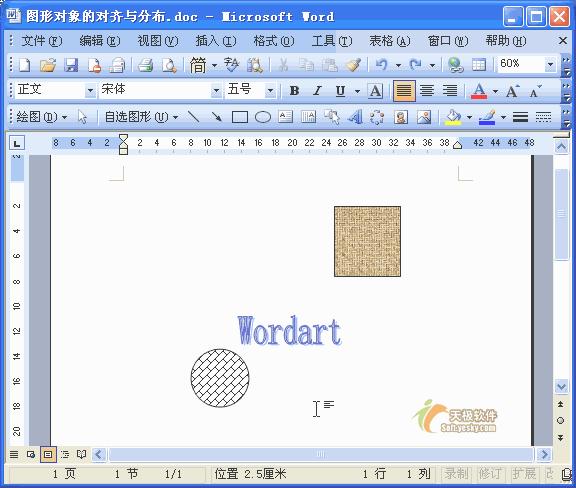The width and height of the screenshot is (576, 488).
Task: Click the Format Painter brush icon
Action: 353,65
